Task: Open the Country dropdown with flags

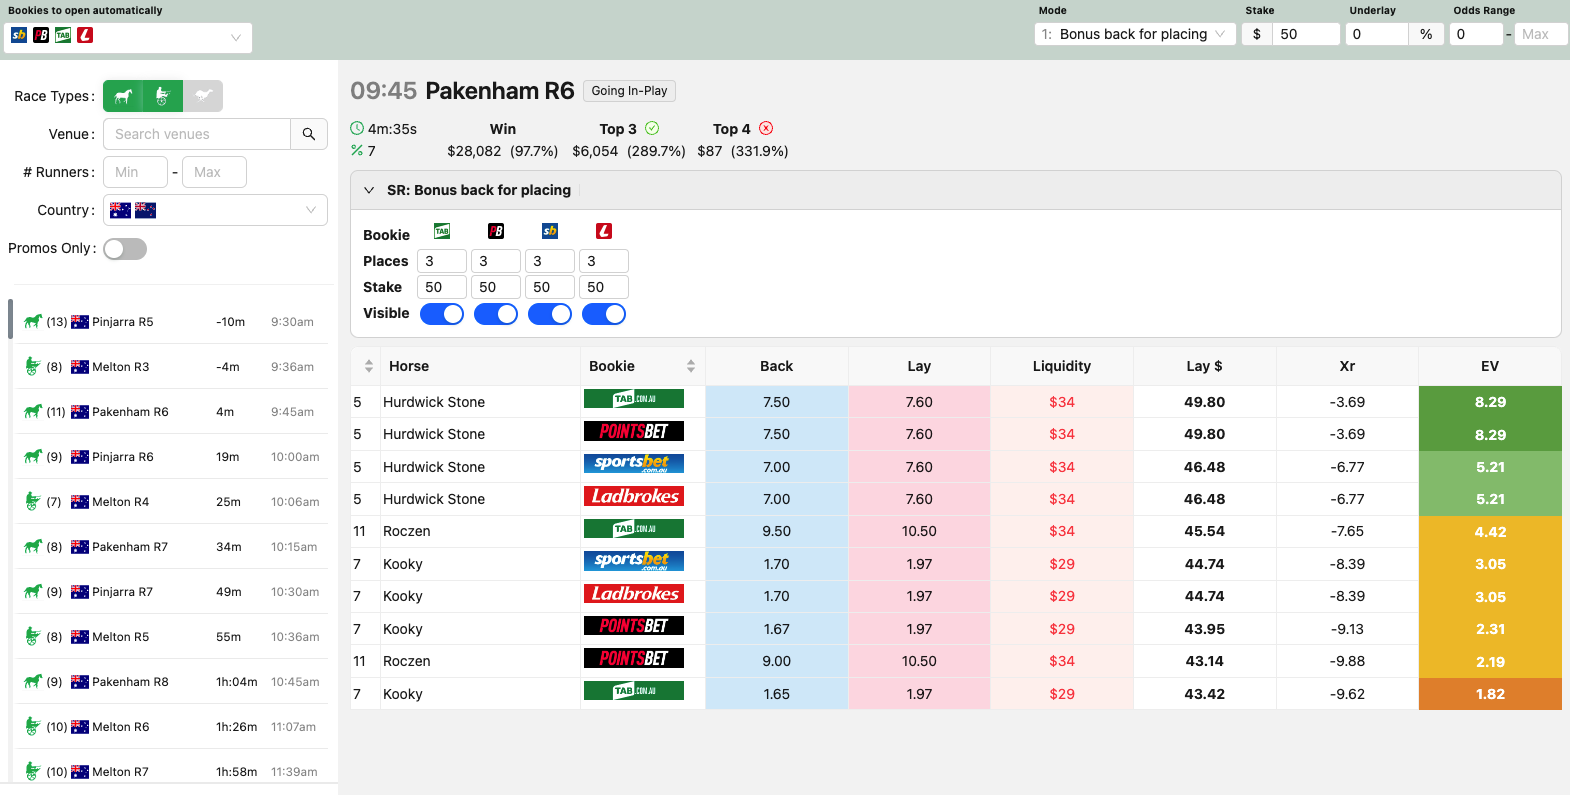Action: (x=215, y=210)
